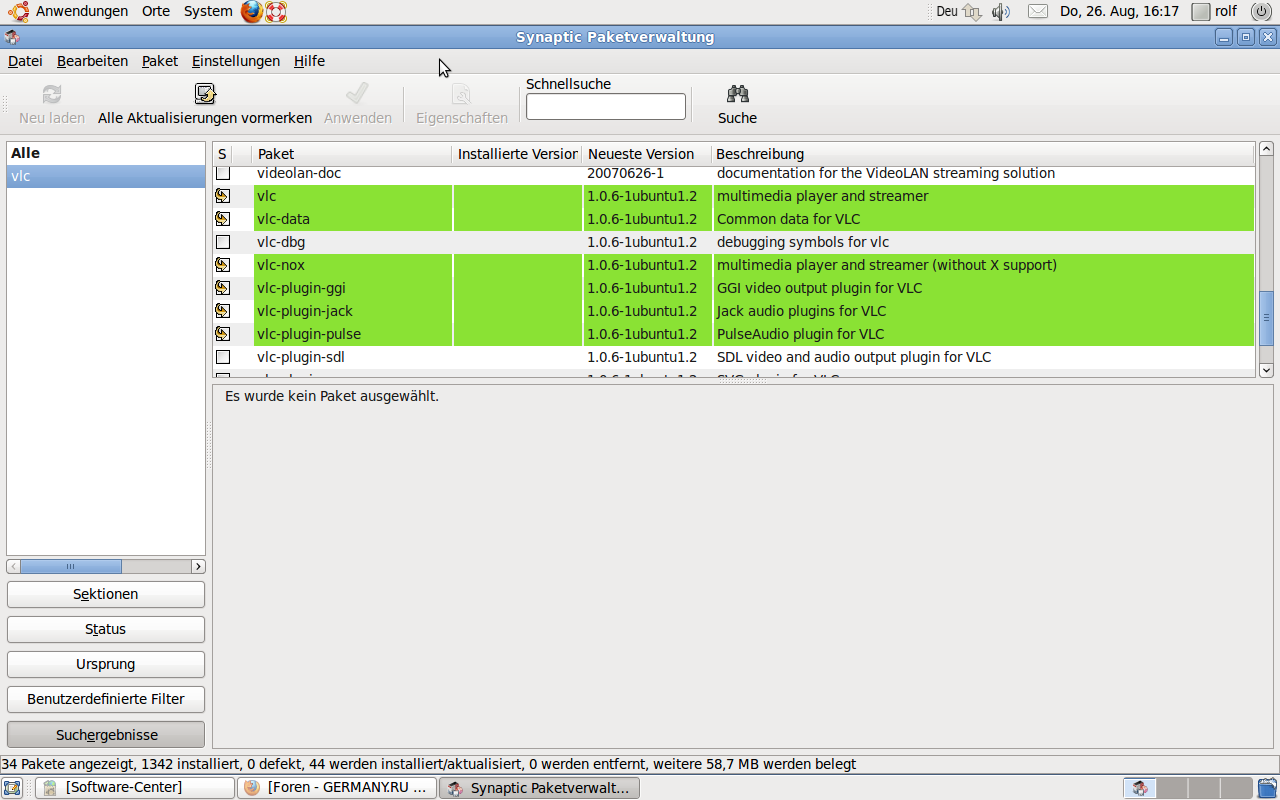Click the network connection indicator icon
Image resolution: width=1280 pixels, height=800 pixels.
[x=972, y=12]
